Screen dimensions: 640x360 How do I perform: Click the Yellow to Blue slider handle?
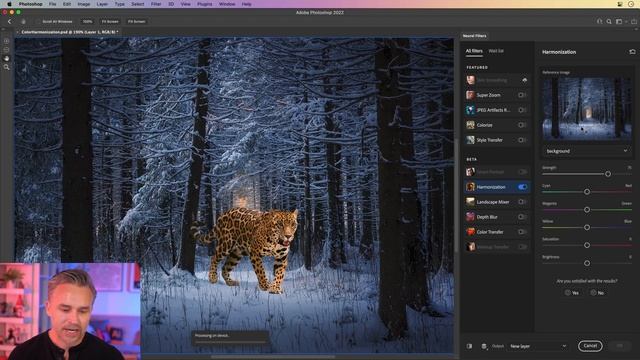[x=587, y=227]
